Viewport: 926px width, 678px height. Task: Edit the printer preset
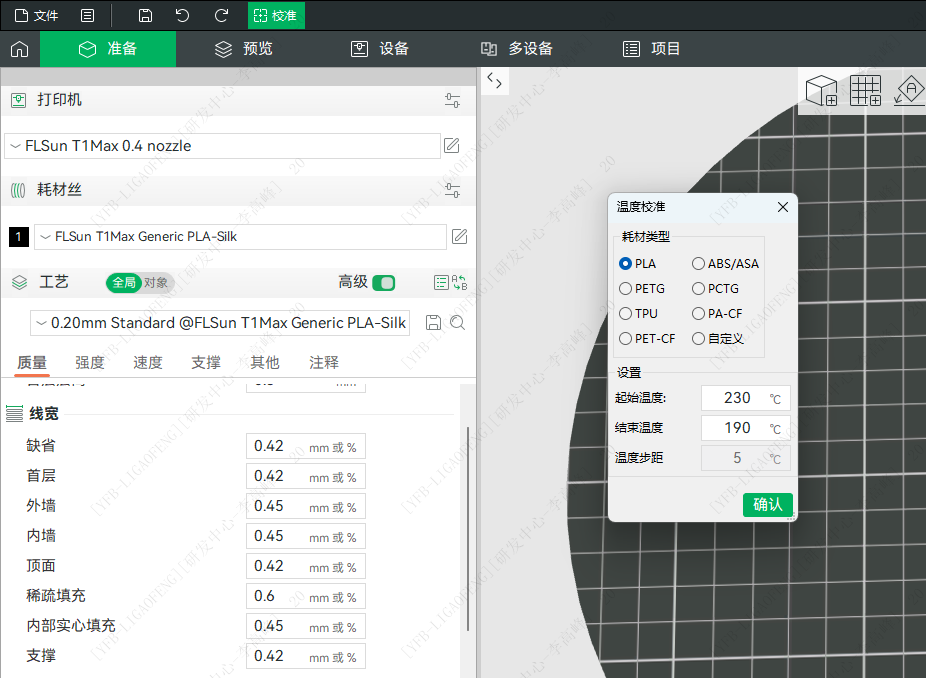(x=452, y=145)
